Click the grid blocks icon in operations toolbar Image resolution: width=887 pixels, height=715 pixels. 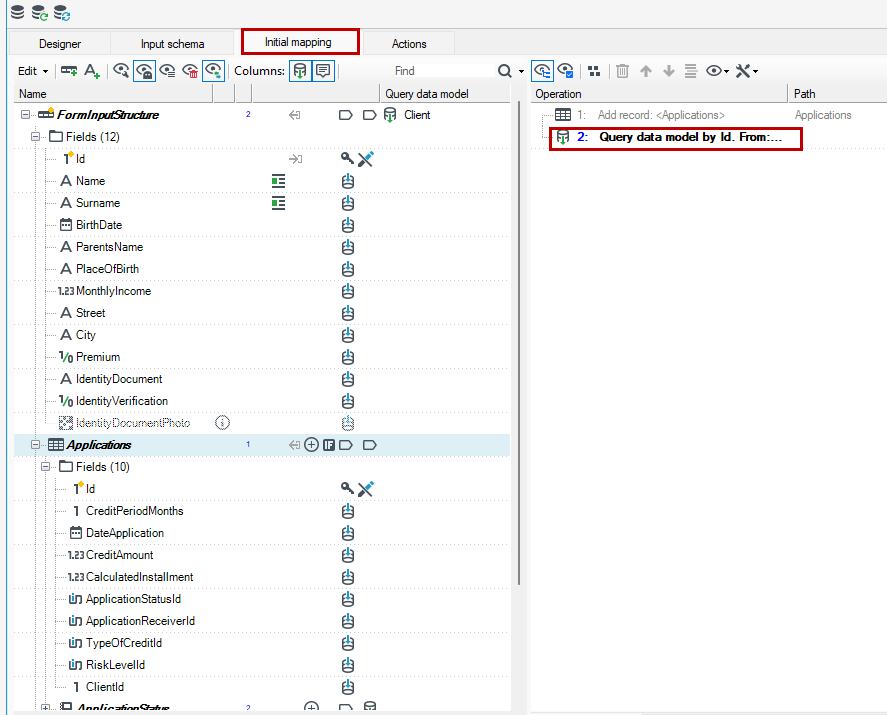tap(594, 71)
